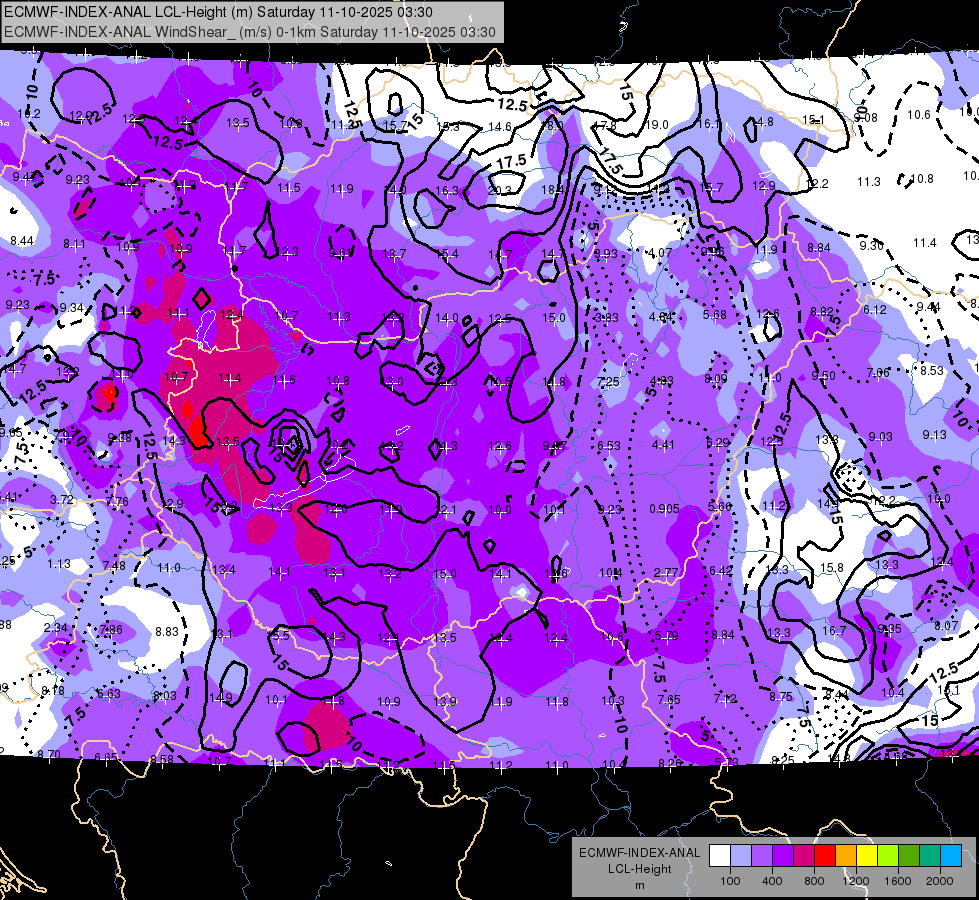
Task: Click the grid value 10.6 right of 9.08
Action: [x=919, y=114]
